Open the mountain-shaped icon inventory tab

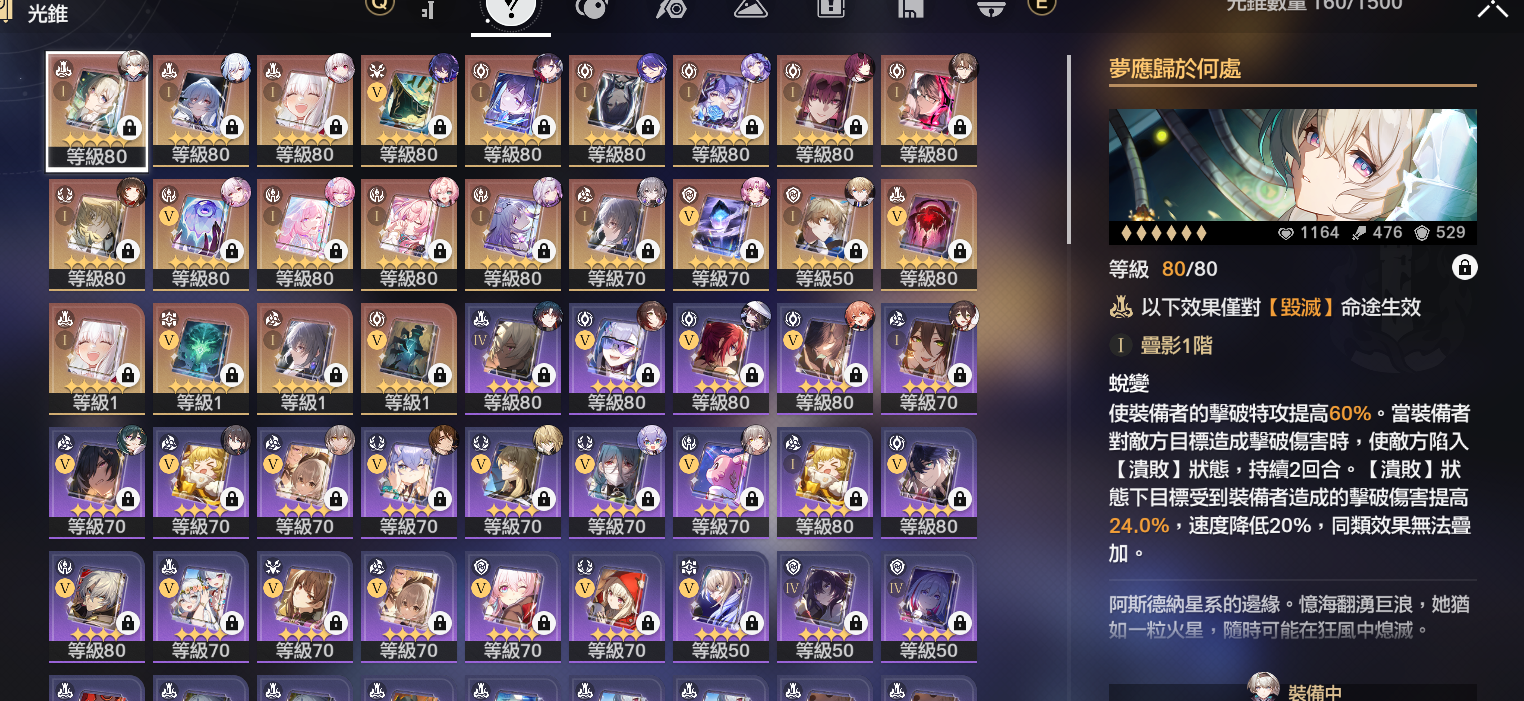750,8
